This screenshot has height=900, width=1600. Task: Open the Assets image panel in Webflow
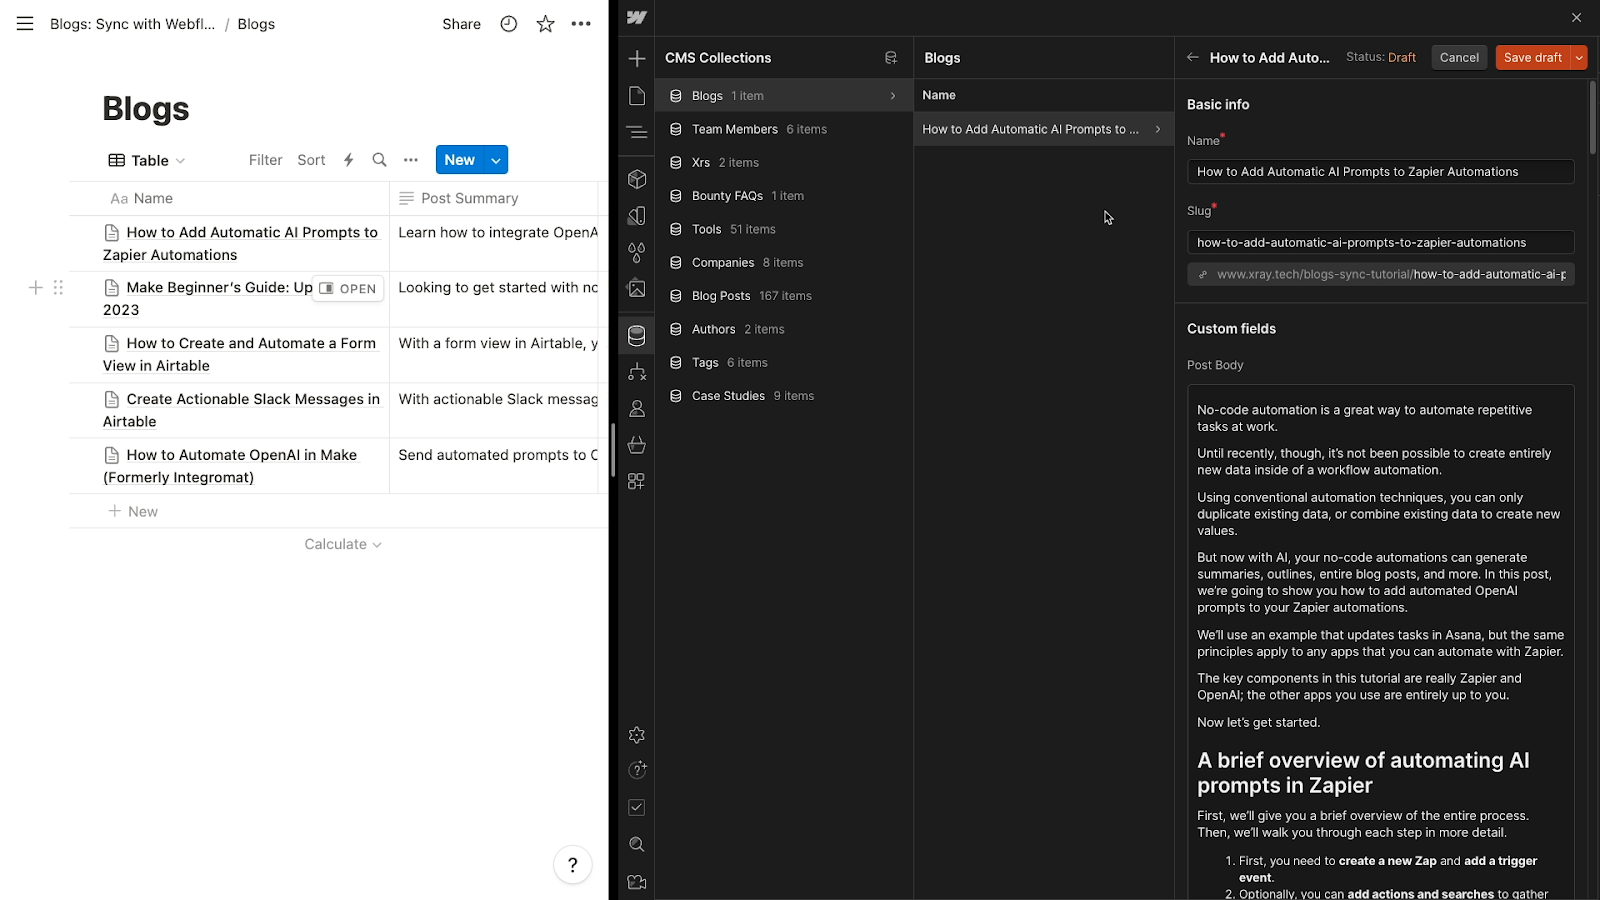coord(637,288)
